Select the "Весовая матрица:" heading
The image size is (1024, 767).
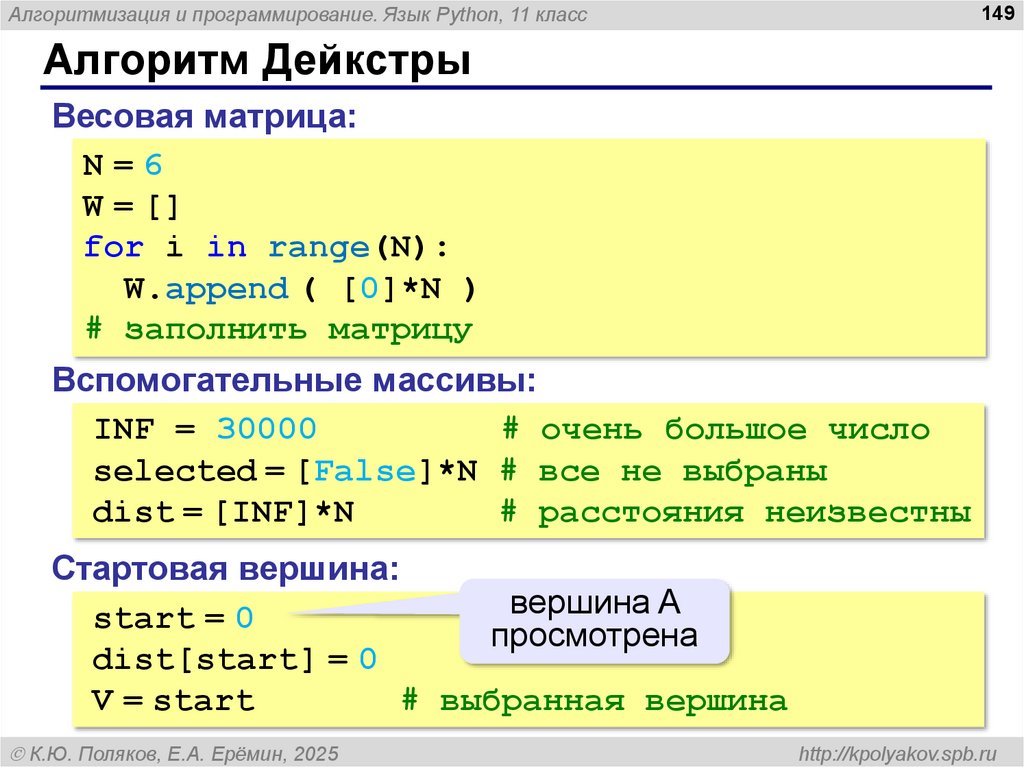(204, 117)
